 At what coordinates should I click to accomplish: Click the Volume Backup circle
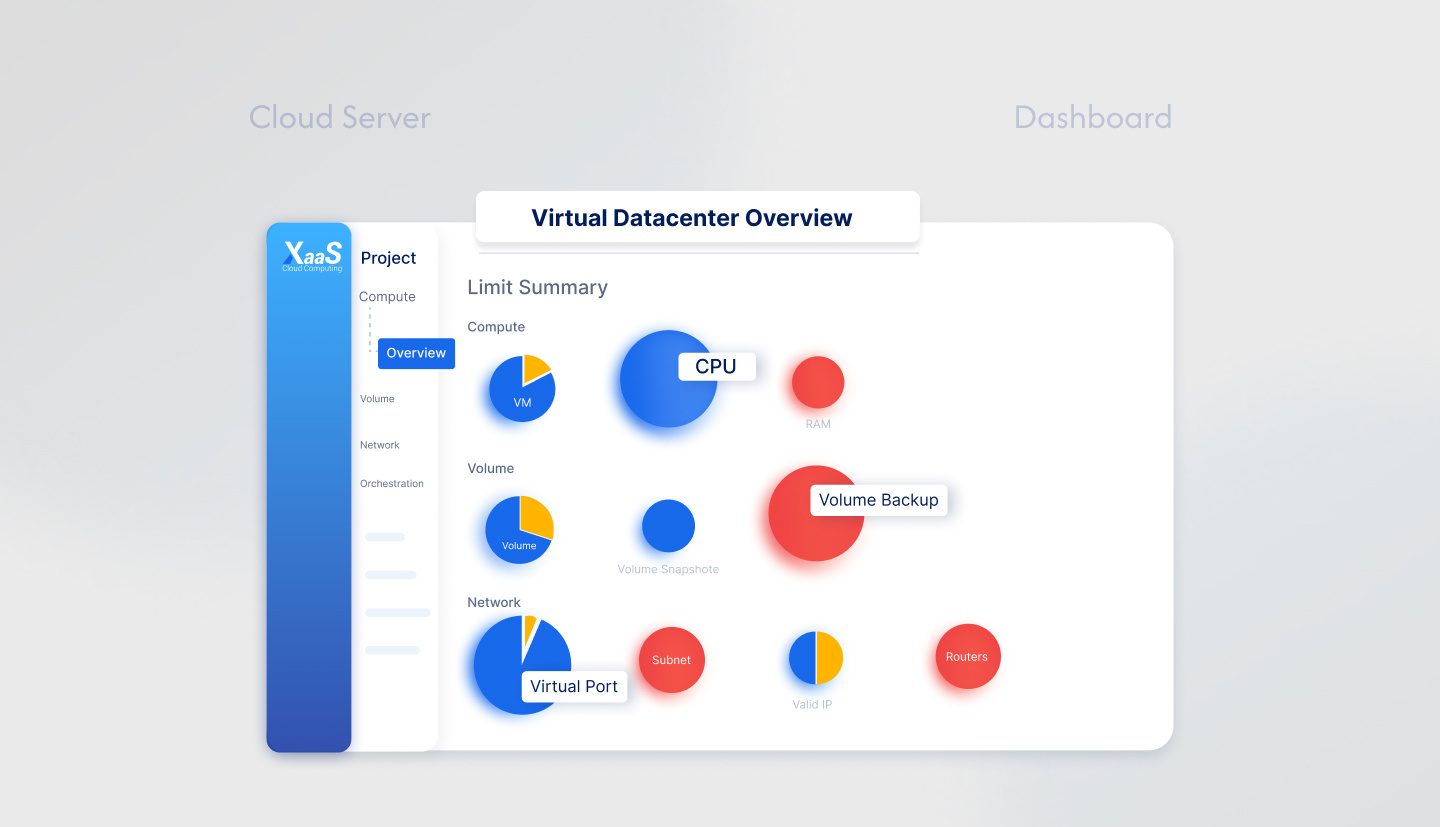815,514
